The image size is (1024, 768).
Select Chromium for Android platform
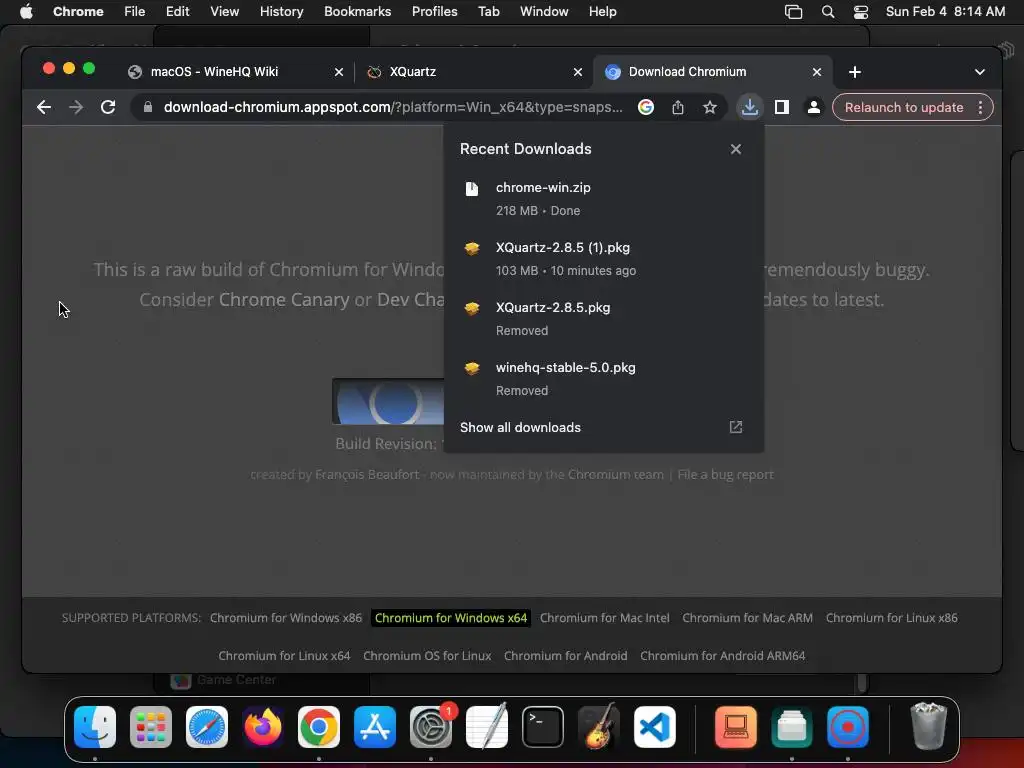click(x=565, y=656)
